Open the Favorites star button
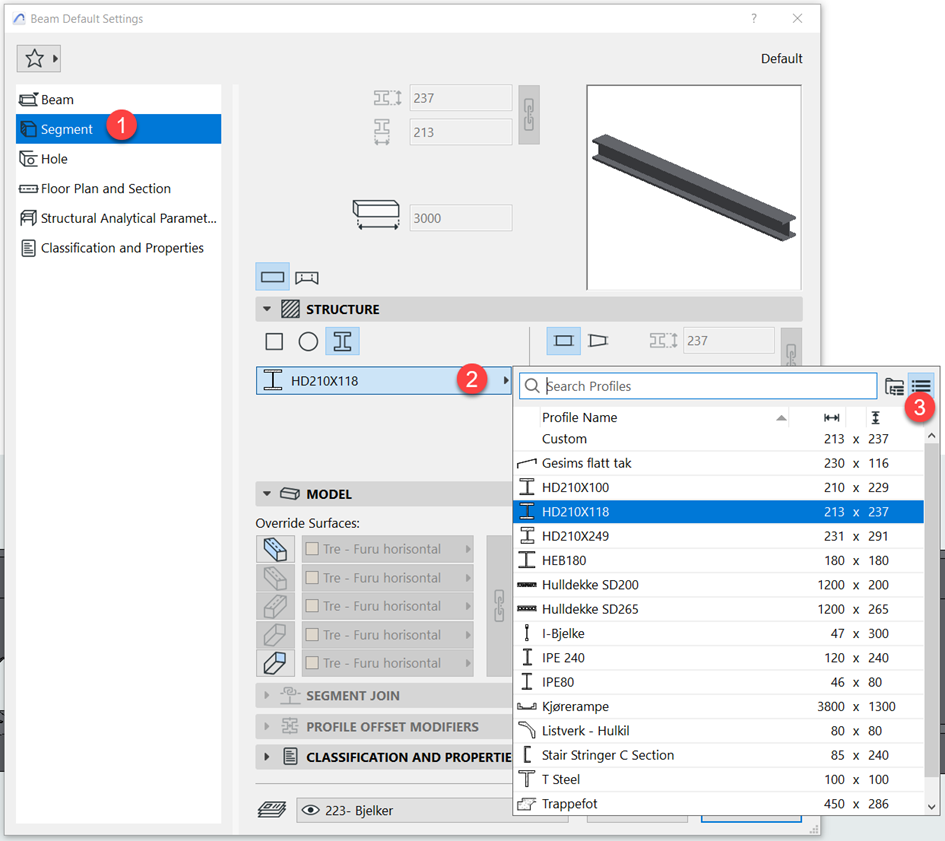The height and width of the screenshot is (841, 945). tap(39, 58)
